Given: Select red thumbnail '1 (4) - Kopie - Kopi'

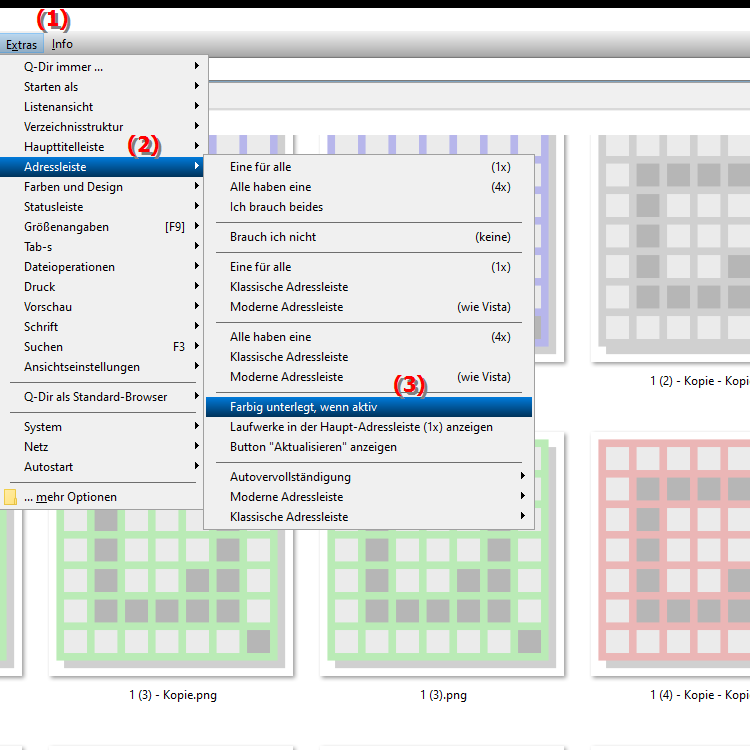Looking at the screenshot, I should (671, 554).
